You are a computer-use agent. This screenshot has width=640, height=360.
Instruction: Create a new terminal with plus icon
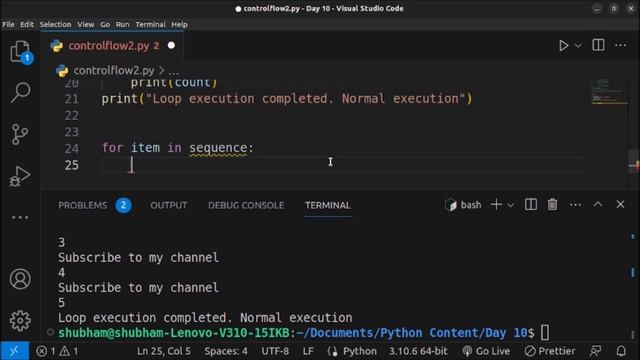(496, 204)
